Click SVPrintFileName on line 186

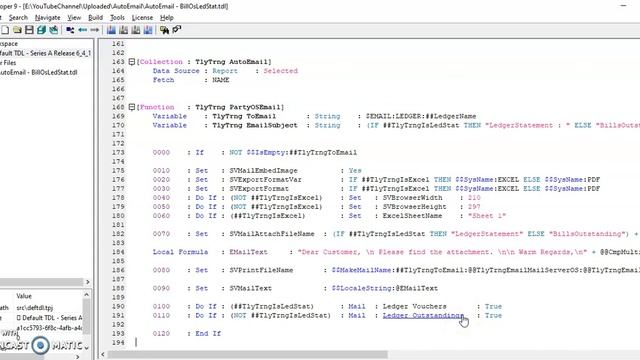pos(261,270)
